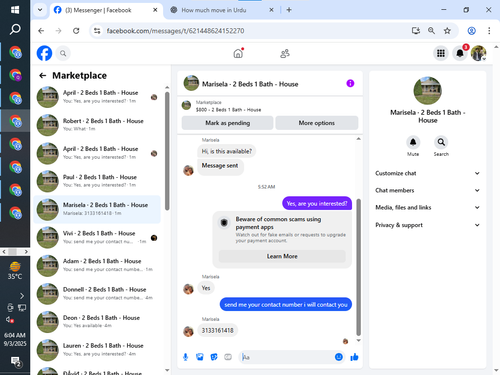500x375 pixels.
Task: Open the tab search dropdown in Chrome
Action: (40, 10)
